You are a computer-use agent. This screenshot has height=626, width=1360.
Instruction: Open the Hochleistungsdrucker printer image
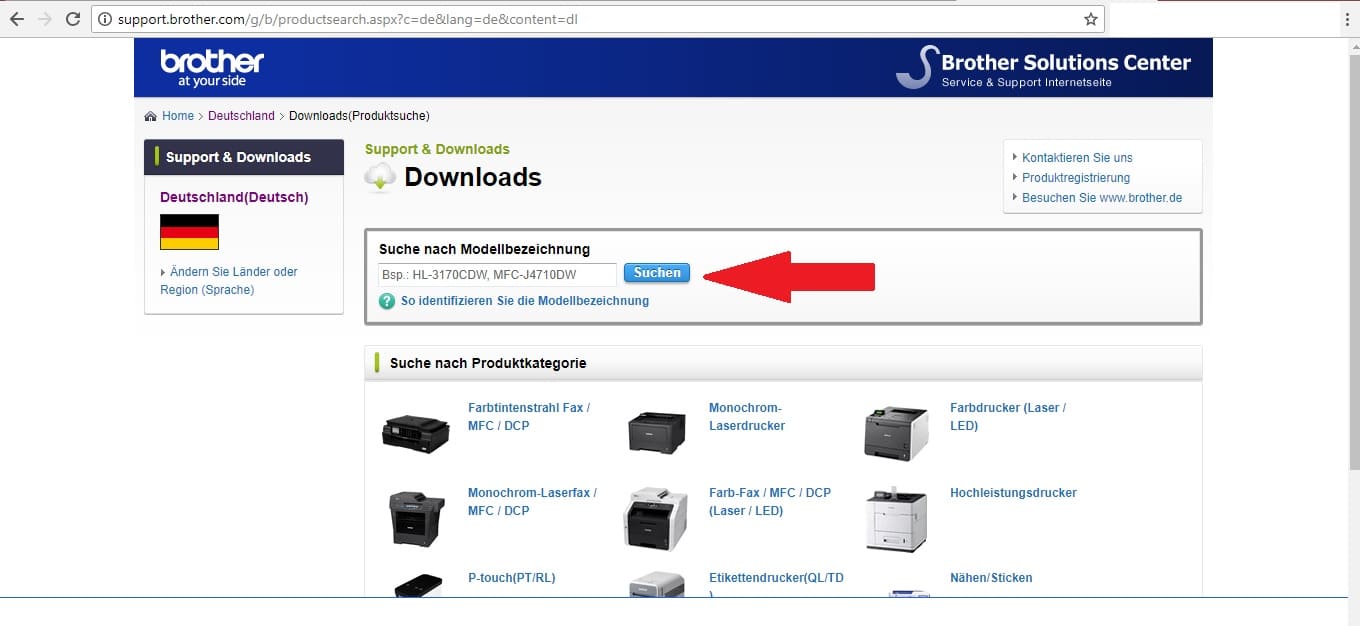(x=897, y=519)
